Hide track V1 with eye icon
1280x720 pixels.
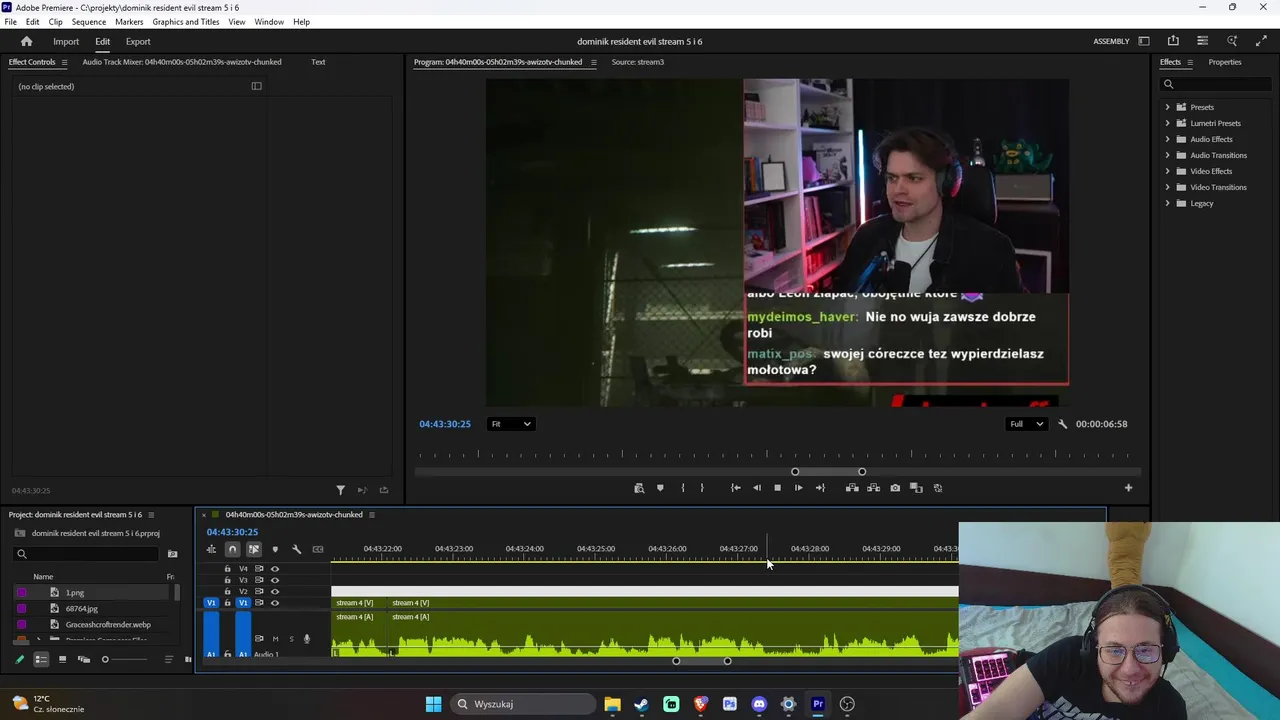tap(275, 603)
